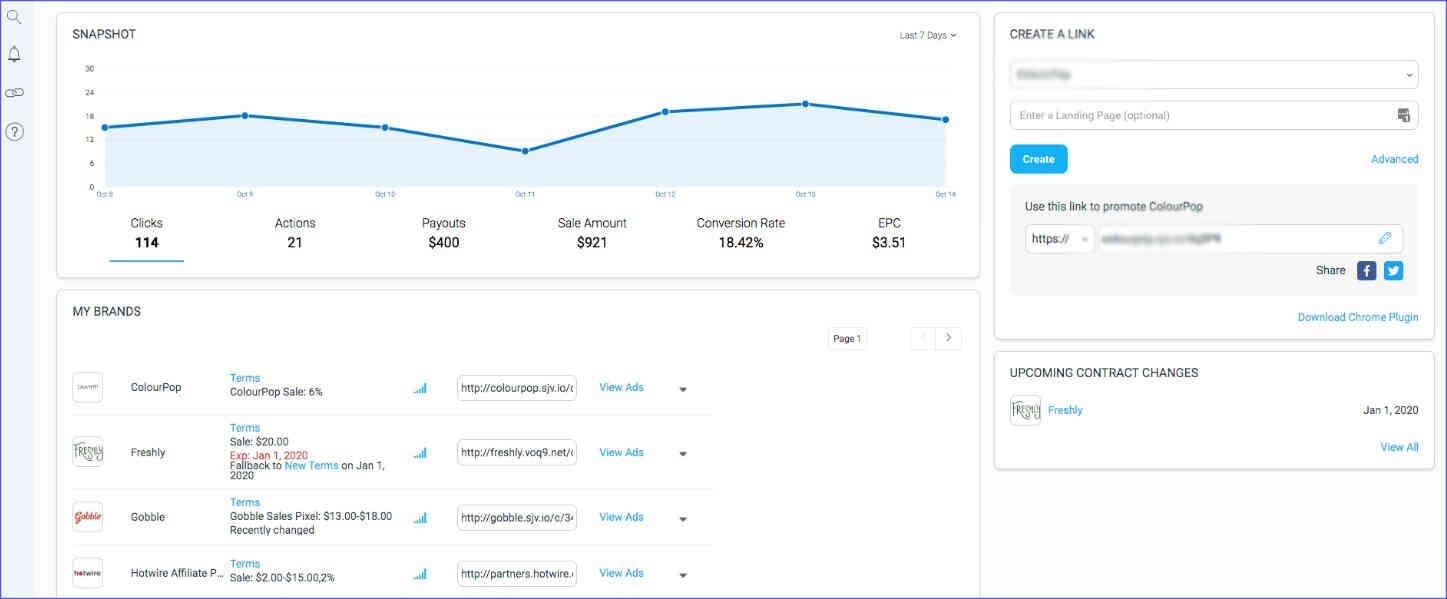Viewport: 1447px width, 599px height.
Task: Open the https:// protocol dropdown
Action: (1059, 239)
